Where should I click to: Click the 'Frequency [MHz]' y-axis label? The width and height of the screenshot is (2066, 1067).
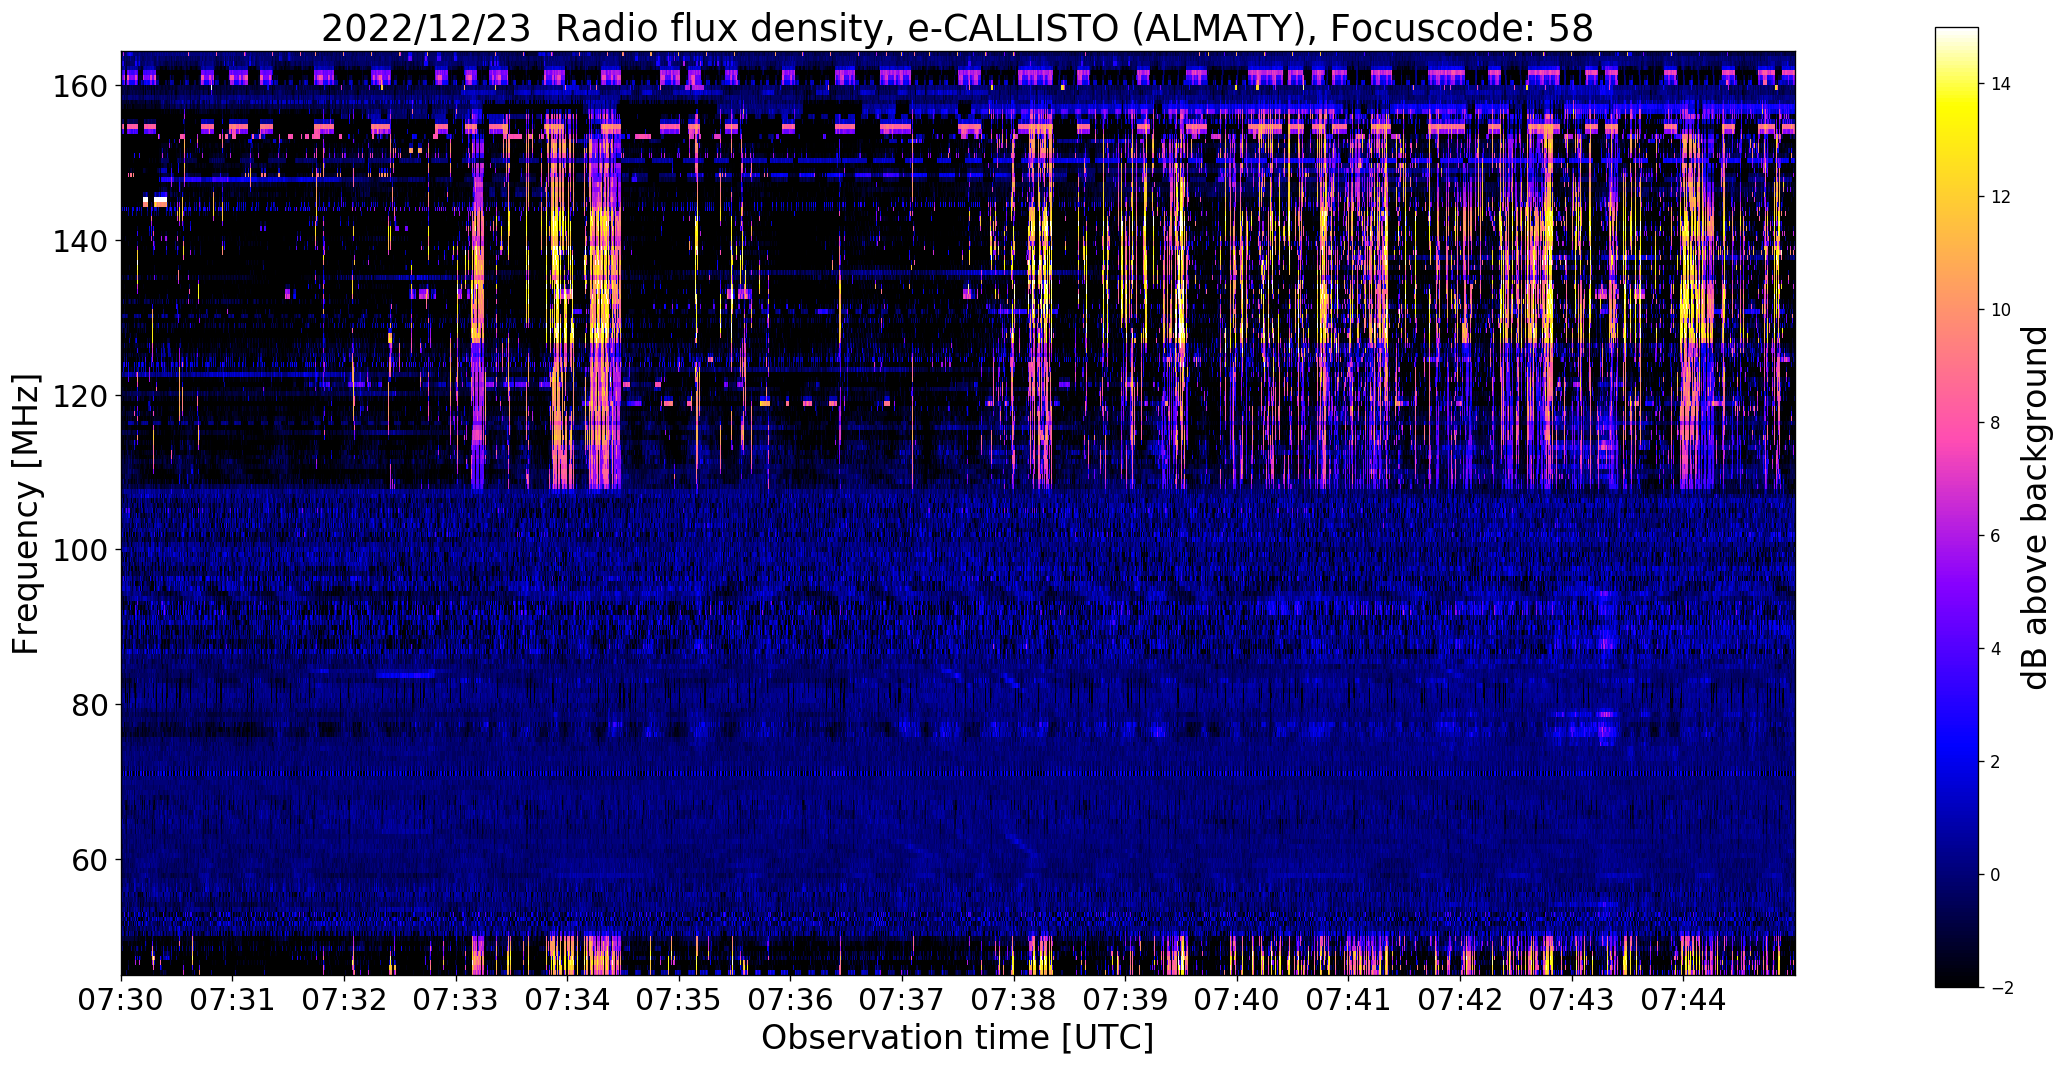[x=26, y=514]
